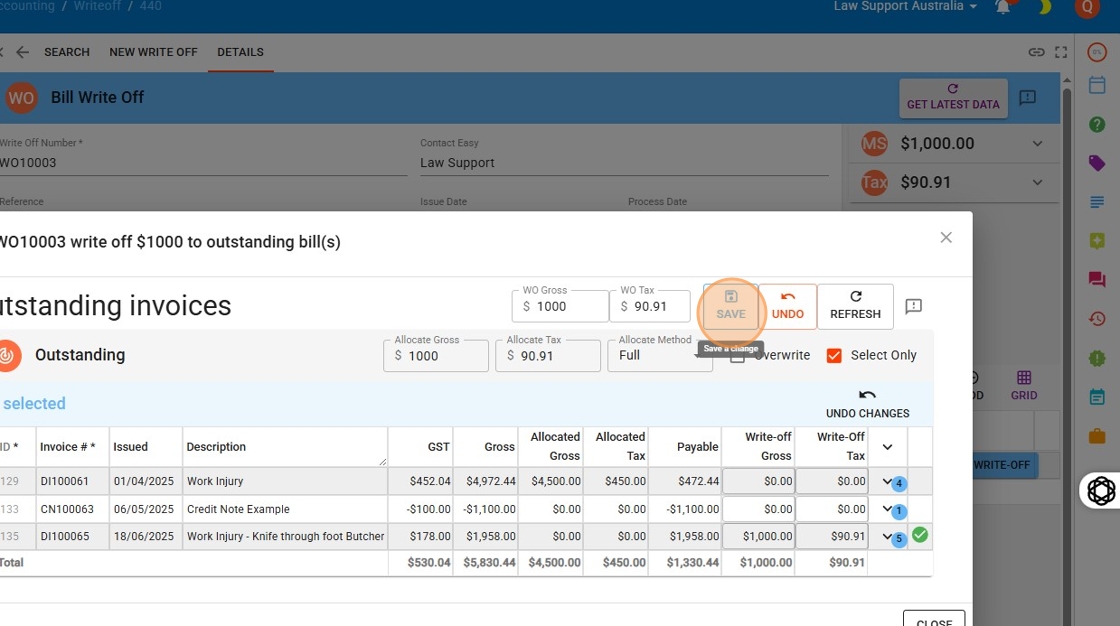Close the write off dialog with X
Image resolution: width=1120 pixels, height=626 pixels.
(946, 237)
